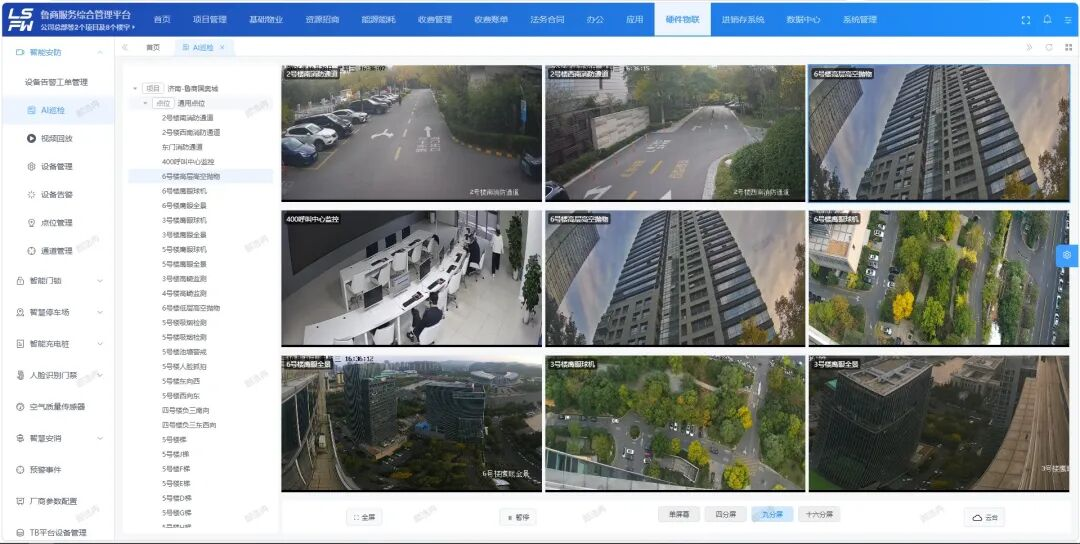The height and width of the screenshot is (544, 1080).
Task: Select 四号楼负三南向 tree item
Action: click(186, 410)
